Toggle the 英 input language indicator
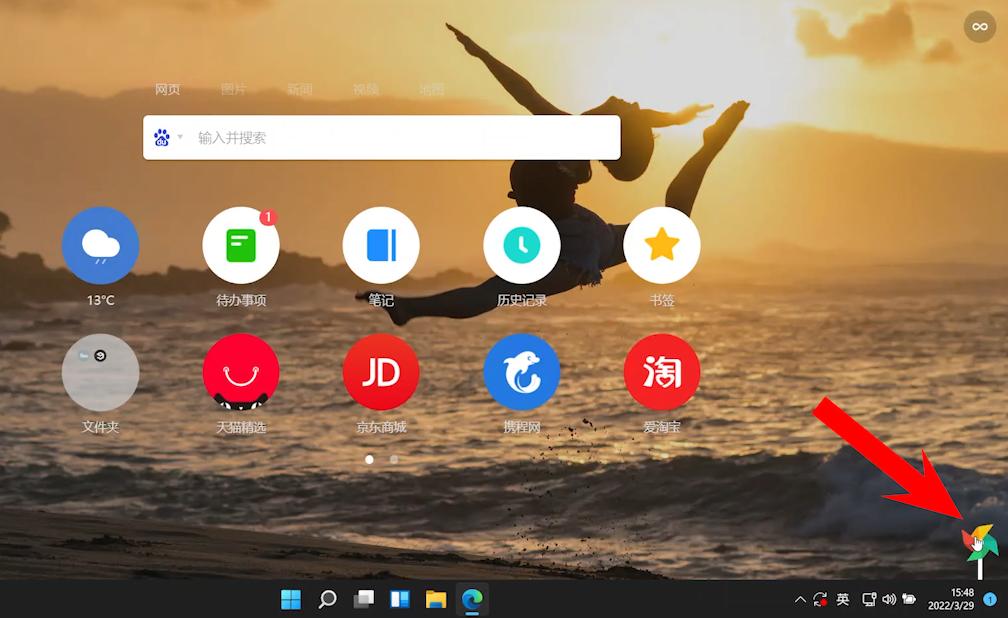The image size is (1008, 618). (843, 600)
